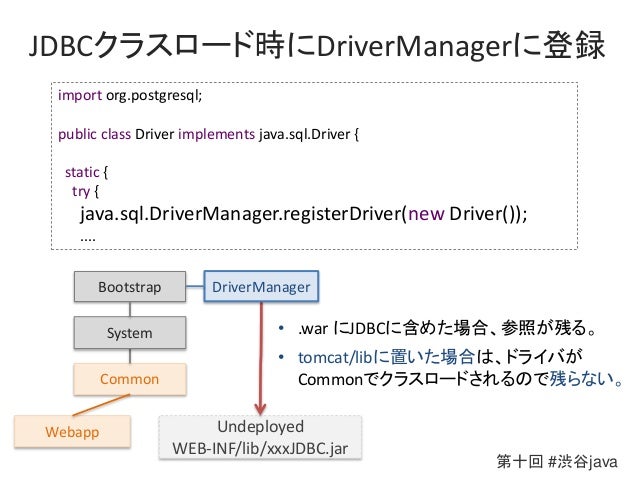Click the "public class Driver implements java.sql.Driver" line
Image resolution: width=638 pixels, height=479 pixels.
tap(208, 134)
